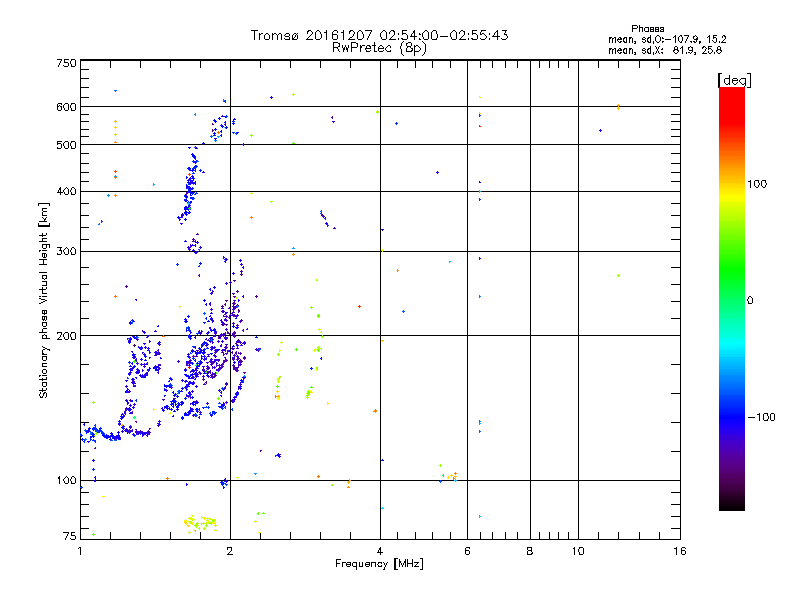Click the orange point at 12 MHz, 600 km
This screenshot has height=600, width=800.
coord(618,107)
